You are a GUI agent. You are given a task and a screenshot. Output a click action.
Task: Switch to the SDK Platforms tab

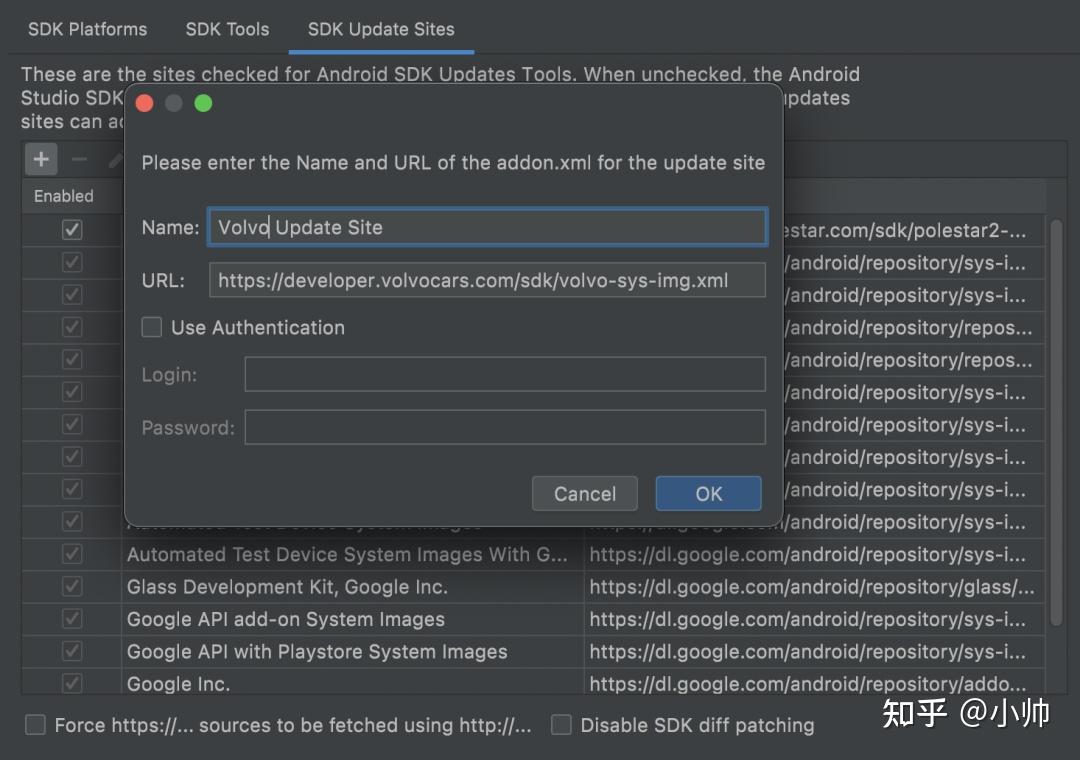(x=87, y=29)
